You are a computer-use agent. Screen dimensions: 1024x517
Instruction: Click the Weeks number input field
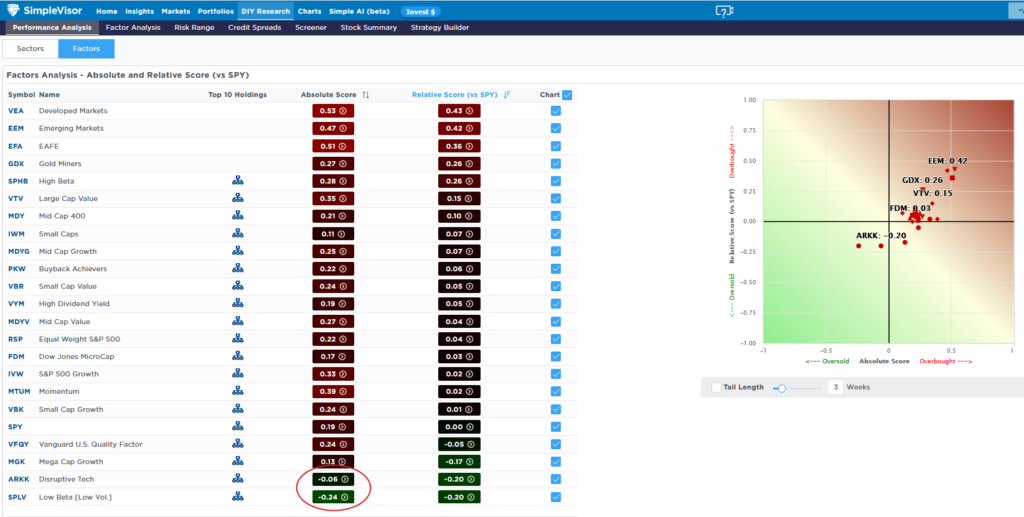pyautogui.click(x=833, y=388)
